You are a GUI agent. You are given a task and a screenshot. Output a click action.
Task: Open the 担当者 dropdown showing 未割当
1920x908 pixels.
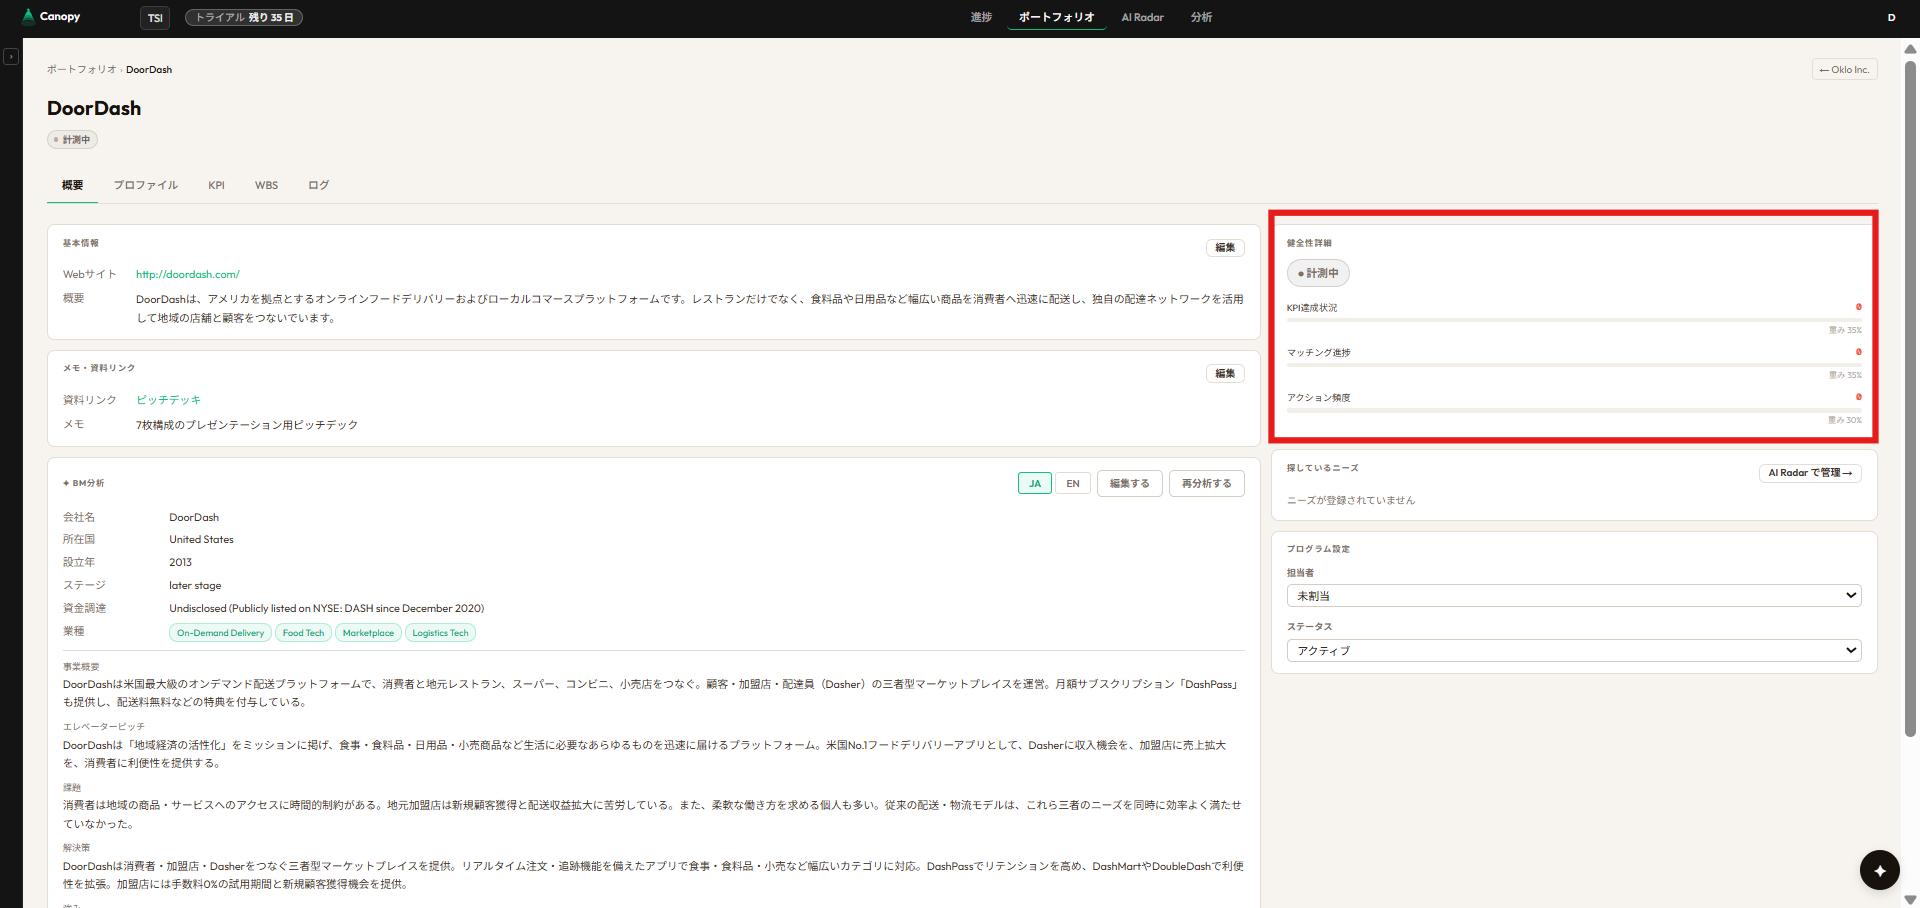coord(1574,595)
